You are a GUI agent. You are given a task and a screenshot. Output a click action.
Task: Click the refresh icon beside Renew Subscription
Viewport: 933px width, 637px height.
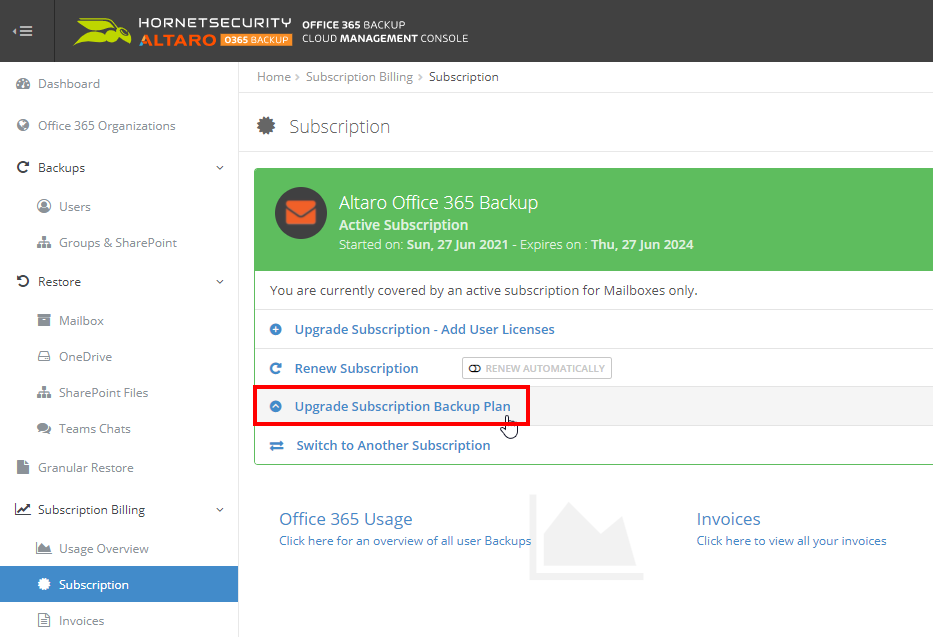(x=276, y=368)
